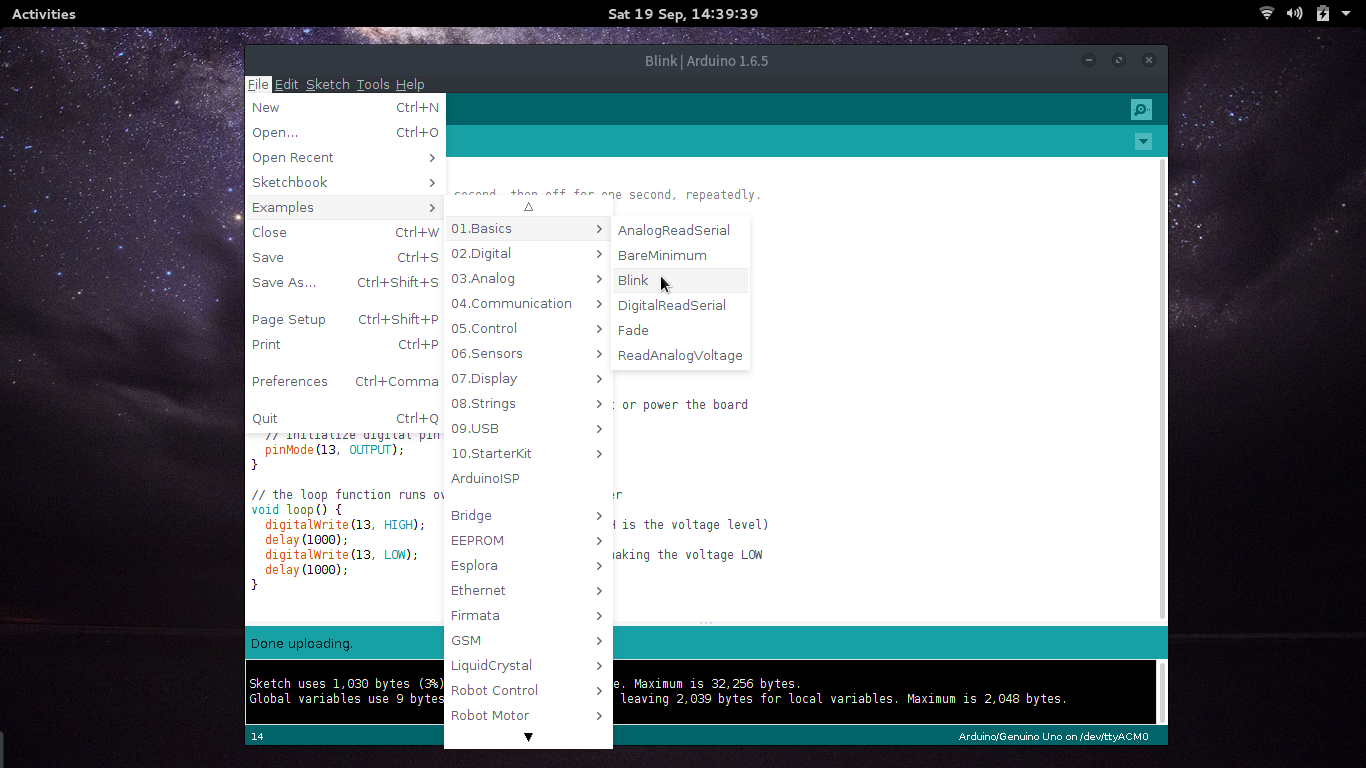Click the 'Done uploading.' status message
This screenshot has height=768, width=1366.
(302, 644)
